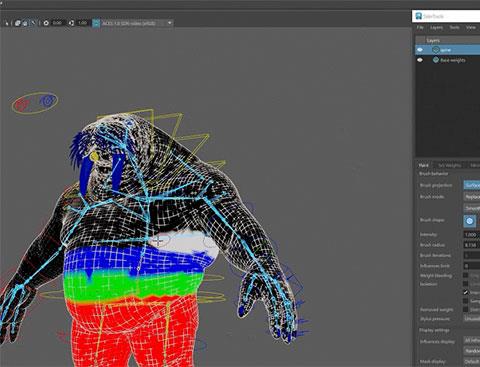This screenshot has height=367, width=480.
Task: Open the Tools menu in ngSkinTools
Action: 454,28
